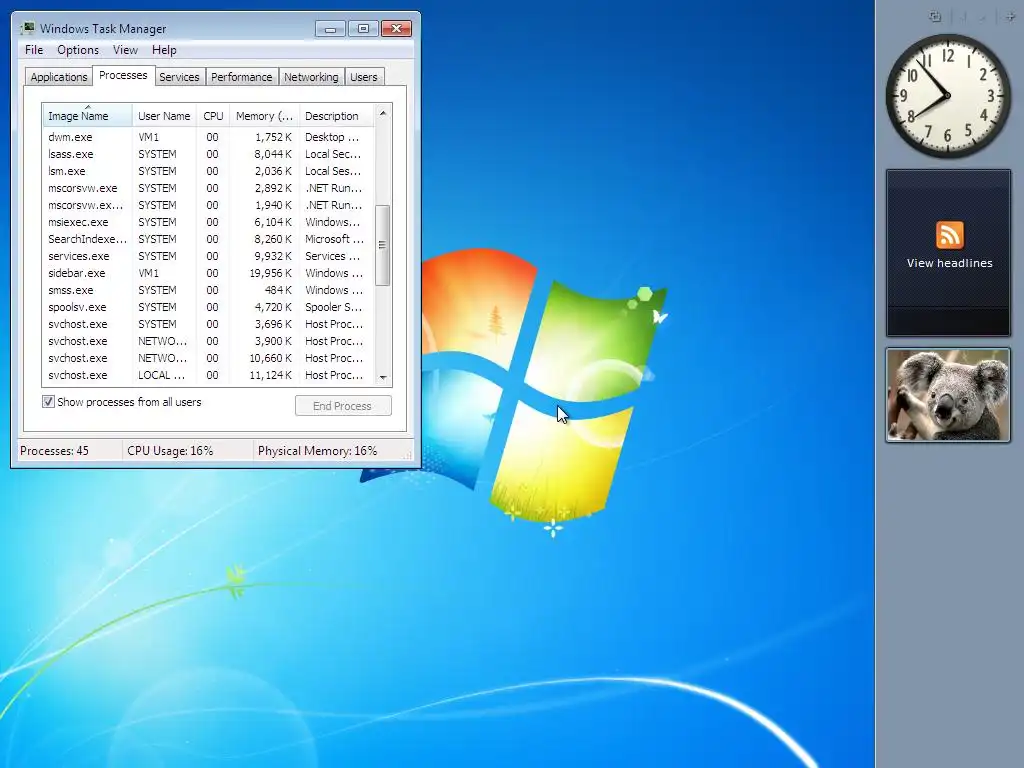Viewport: 1024px width, 768px height.
Task: Switch to the Users tab
Action: [x=364, y=77]
